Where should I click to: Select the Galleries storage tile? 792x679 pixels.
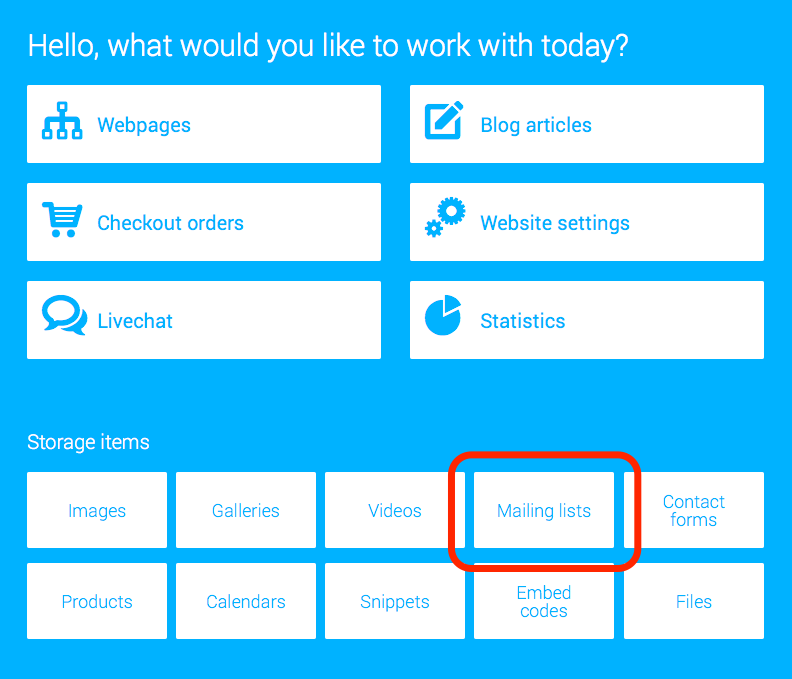246,510
